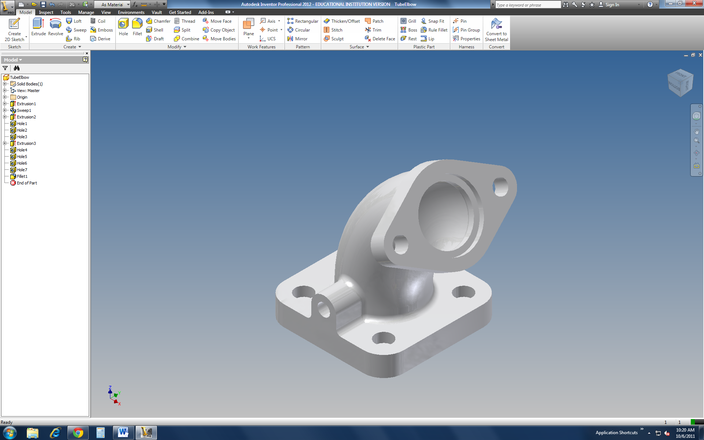The width and height of the screenshot is (704, 440).
Task: Click the Derive tool
Action: (x=100, y=39)
